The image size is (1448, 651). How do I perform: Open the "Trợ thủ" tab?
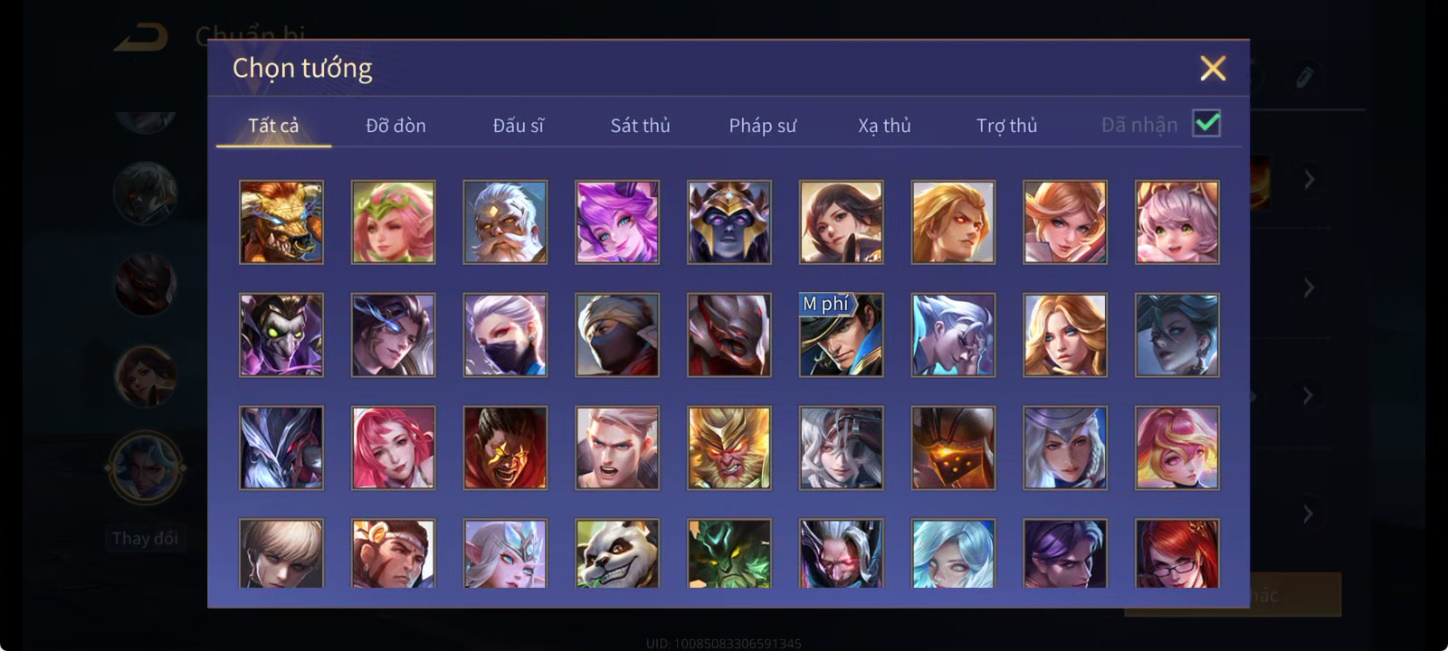coord(1006,125)
